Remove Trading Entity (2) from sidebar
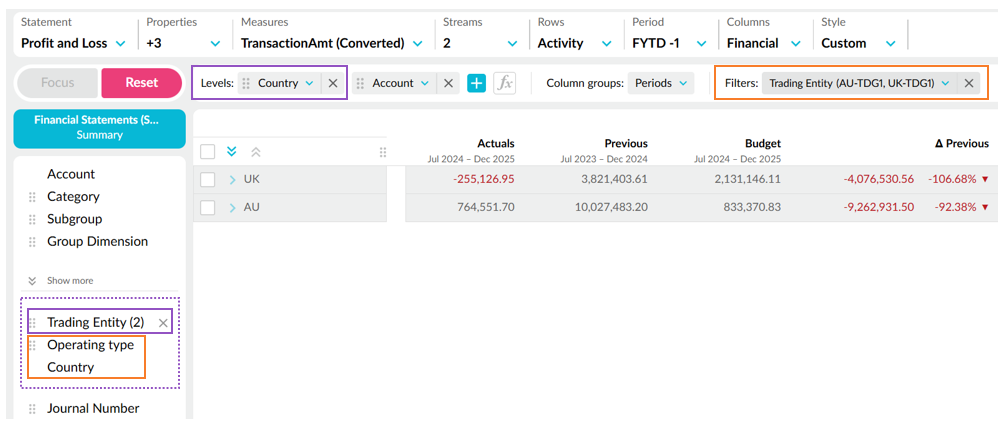 coord(163,323)
